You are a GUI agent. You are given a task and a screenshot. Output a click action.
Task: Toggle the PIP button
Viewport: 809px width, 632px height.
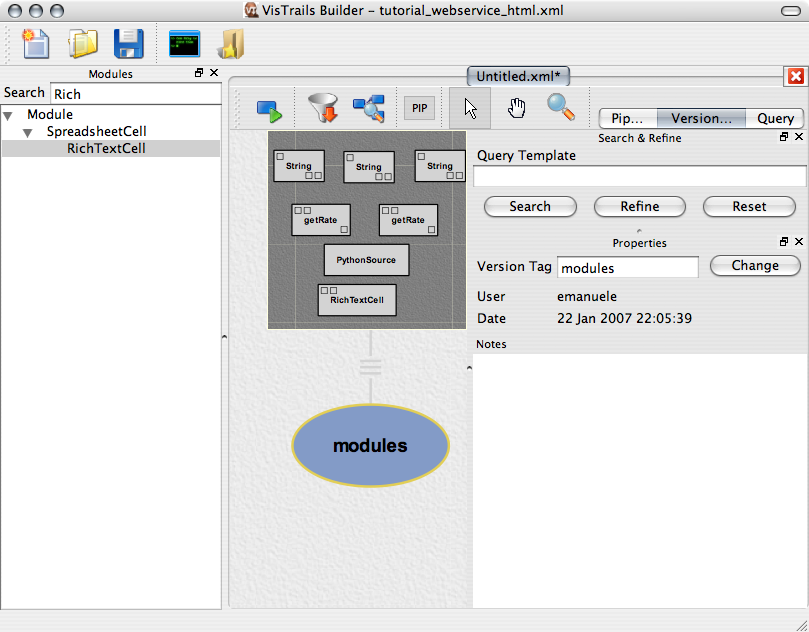(x=419, y=108)
